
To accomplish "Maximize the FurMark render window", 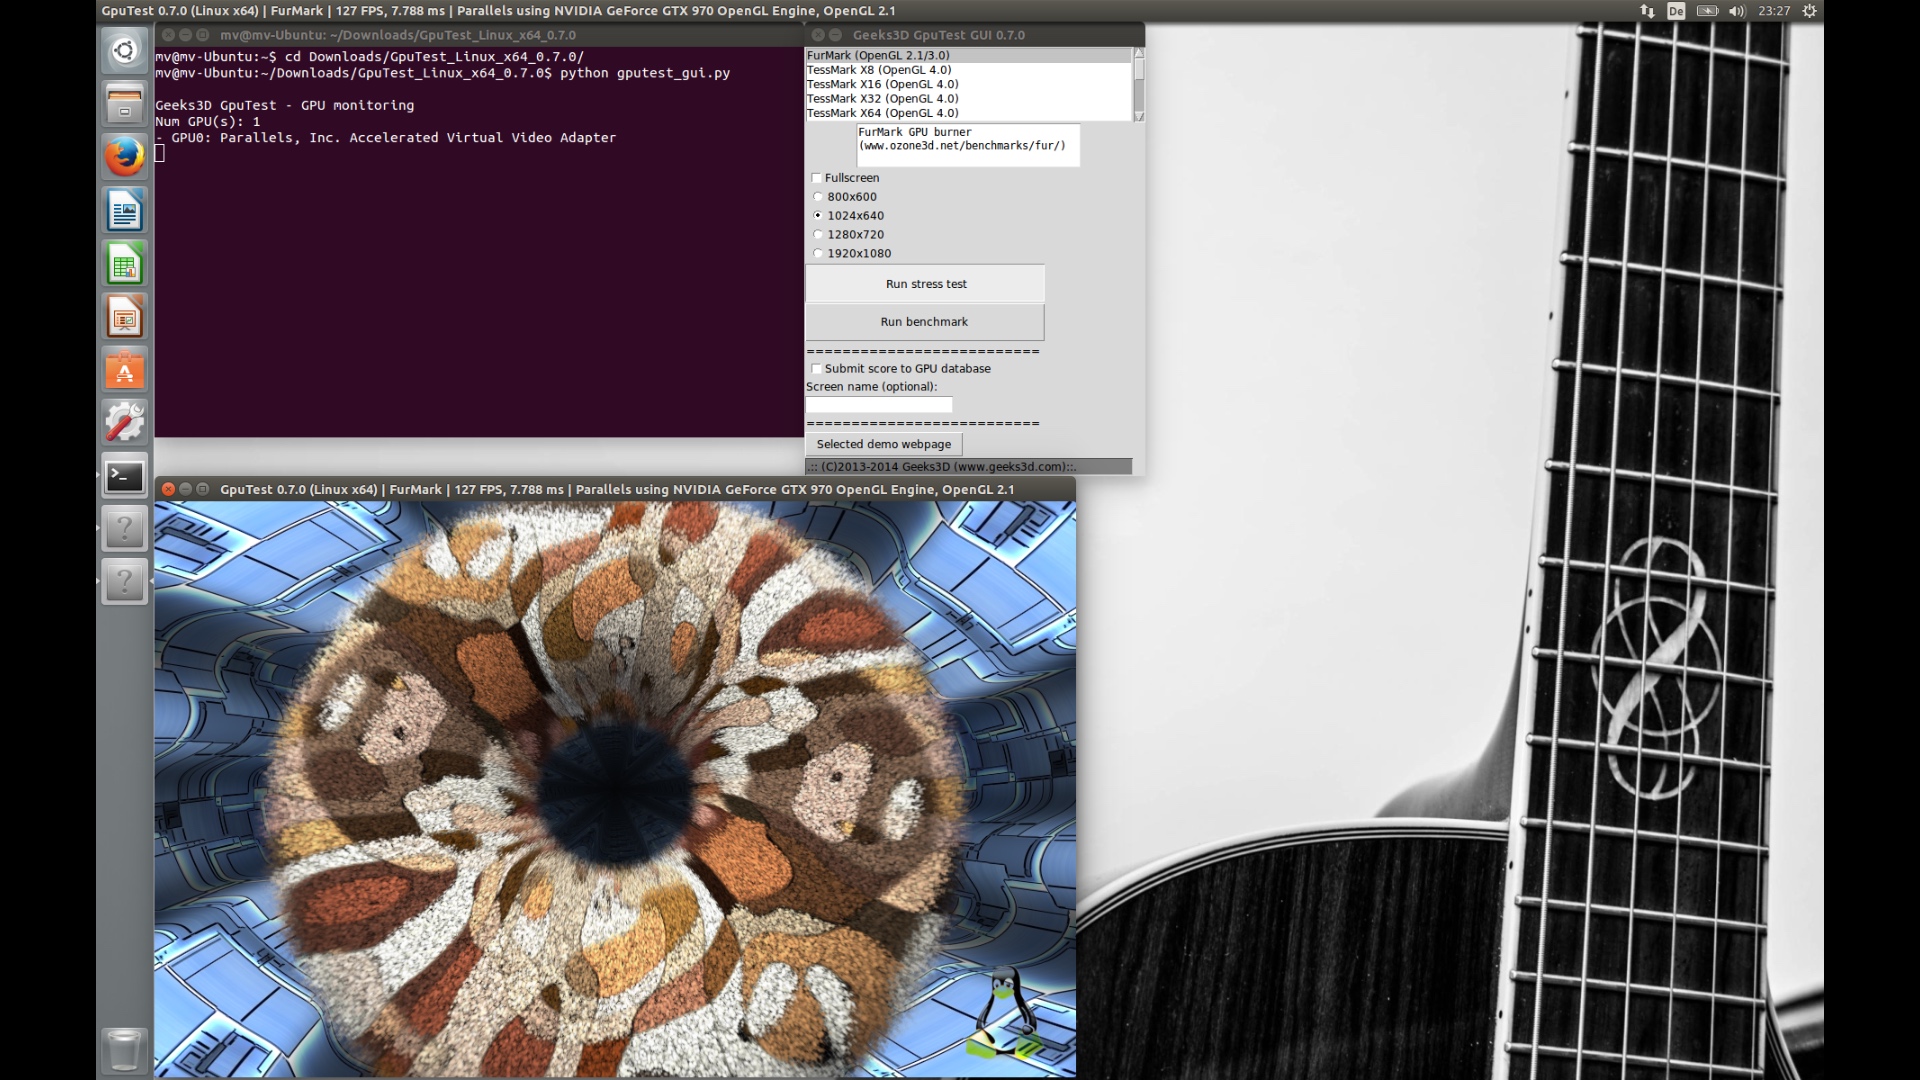I will click(202, 489).
